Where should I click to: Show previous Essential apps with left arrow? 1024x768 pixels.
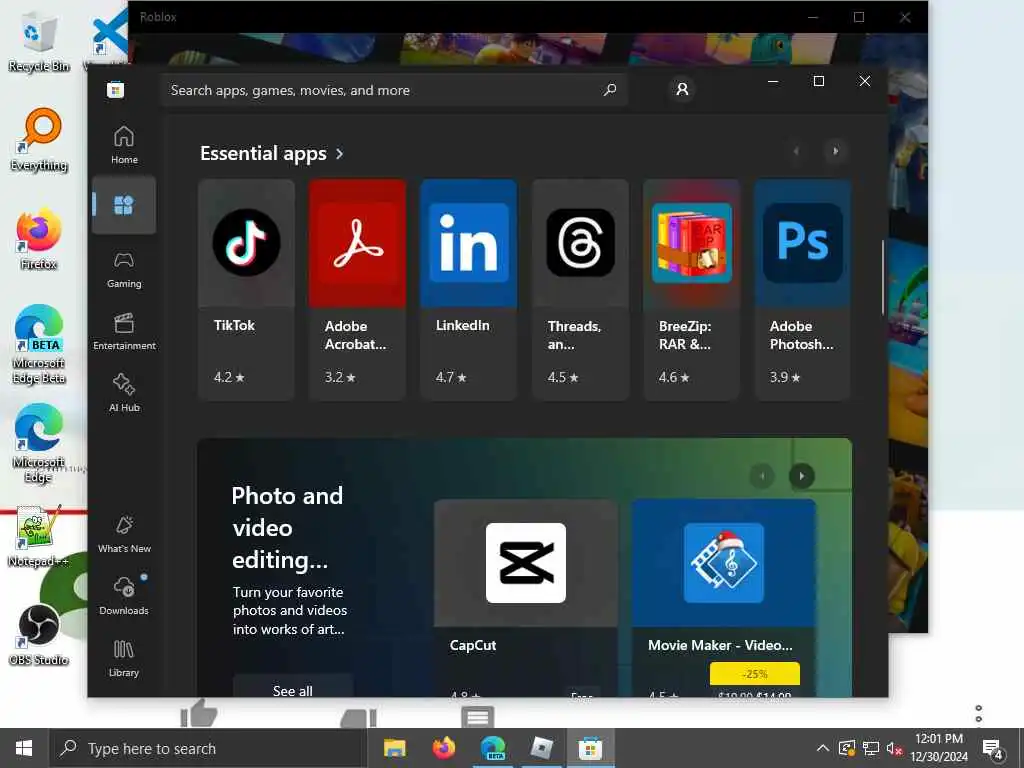click(796, 151)
